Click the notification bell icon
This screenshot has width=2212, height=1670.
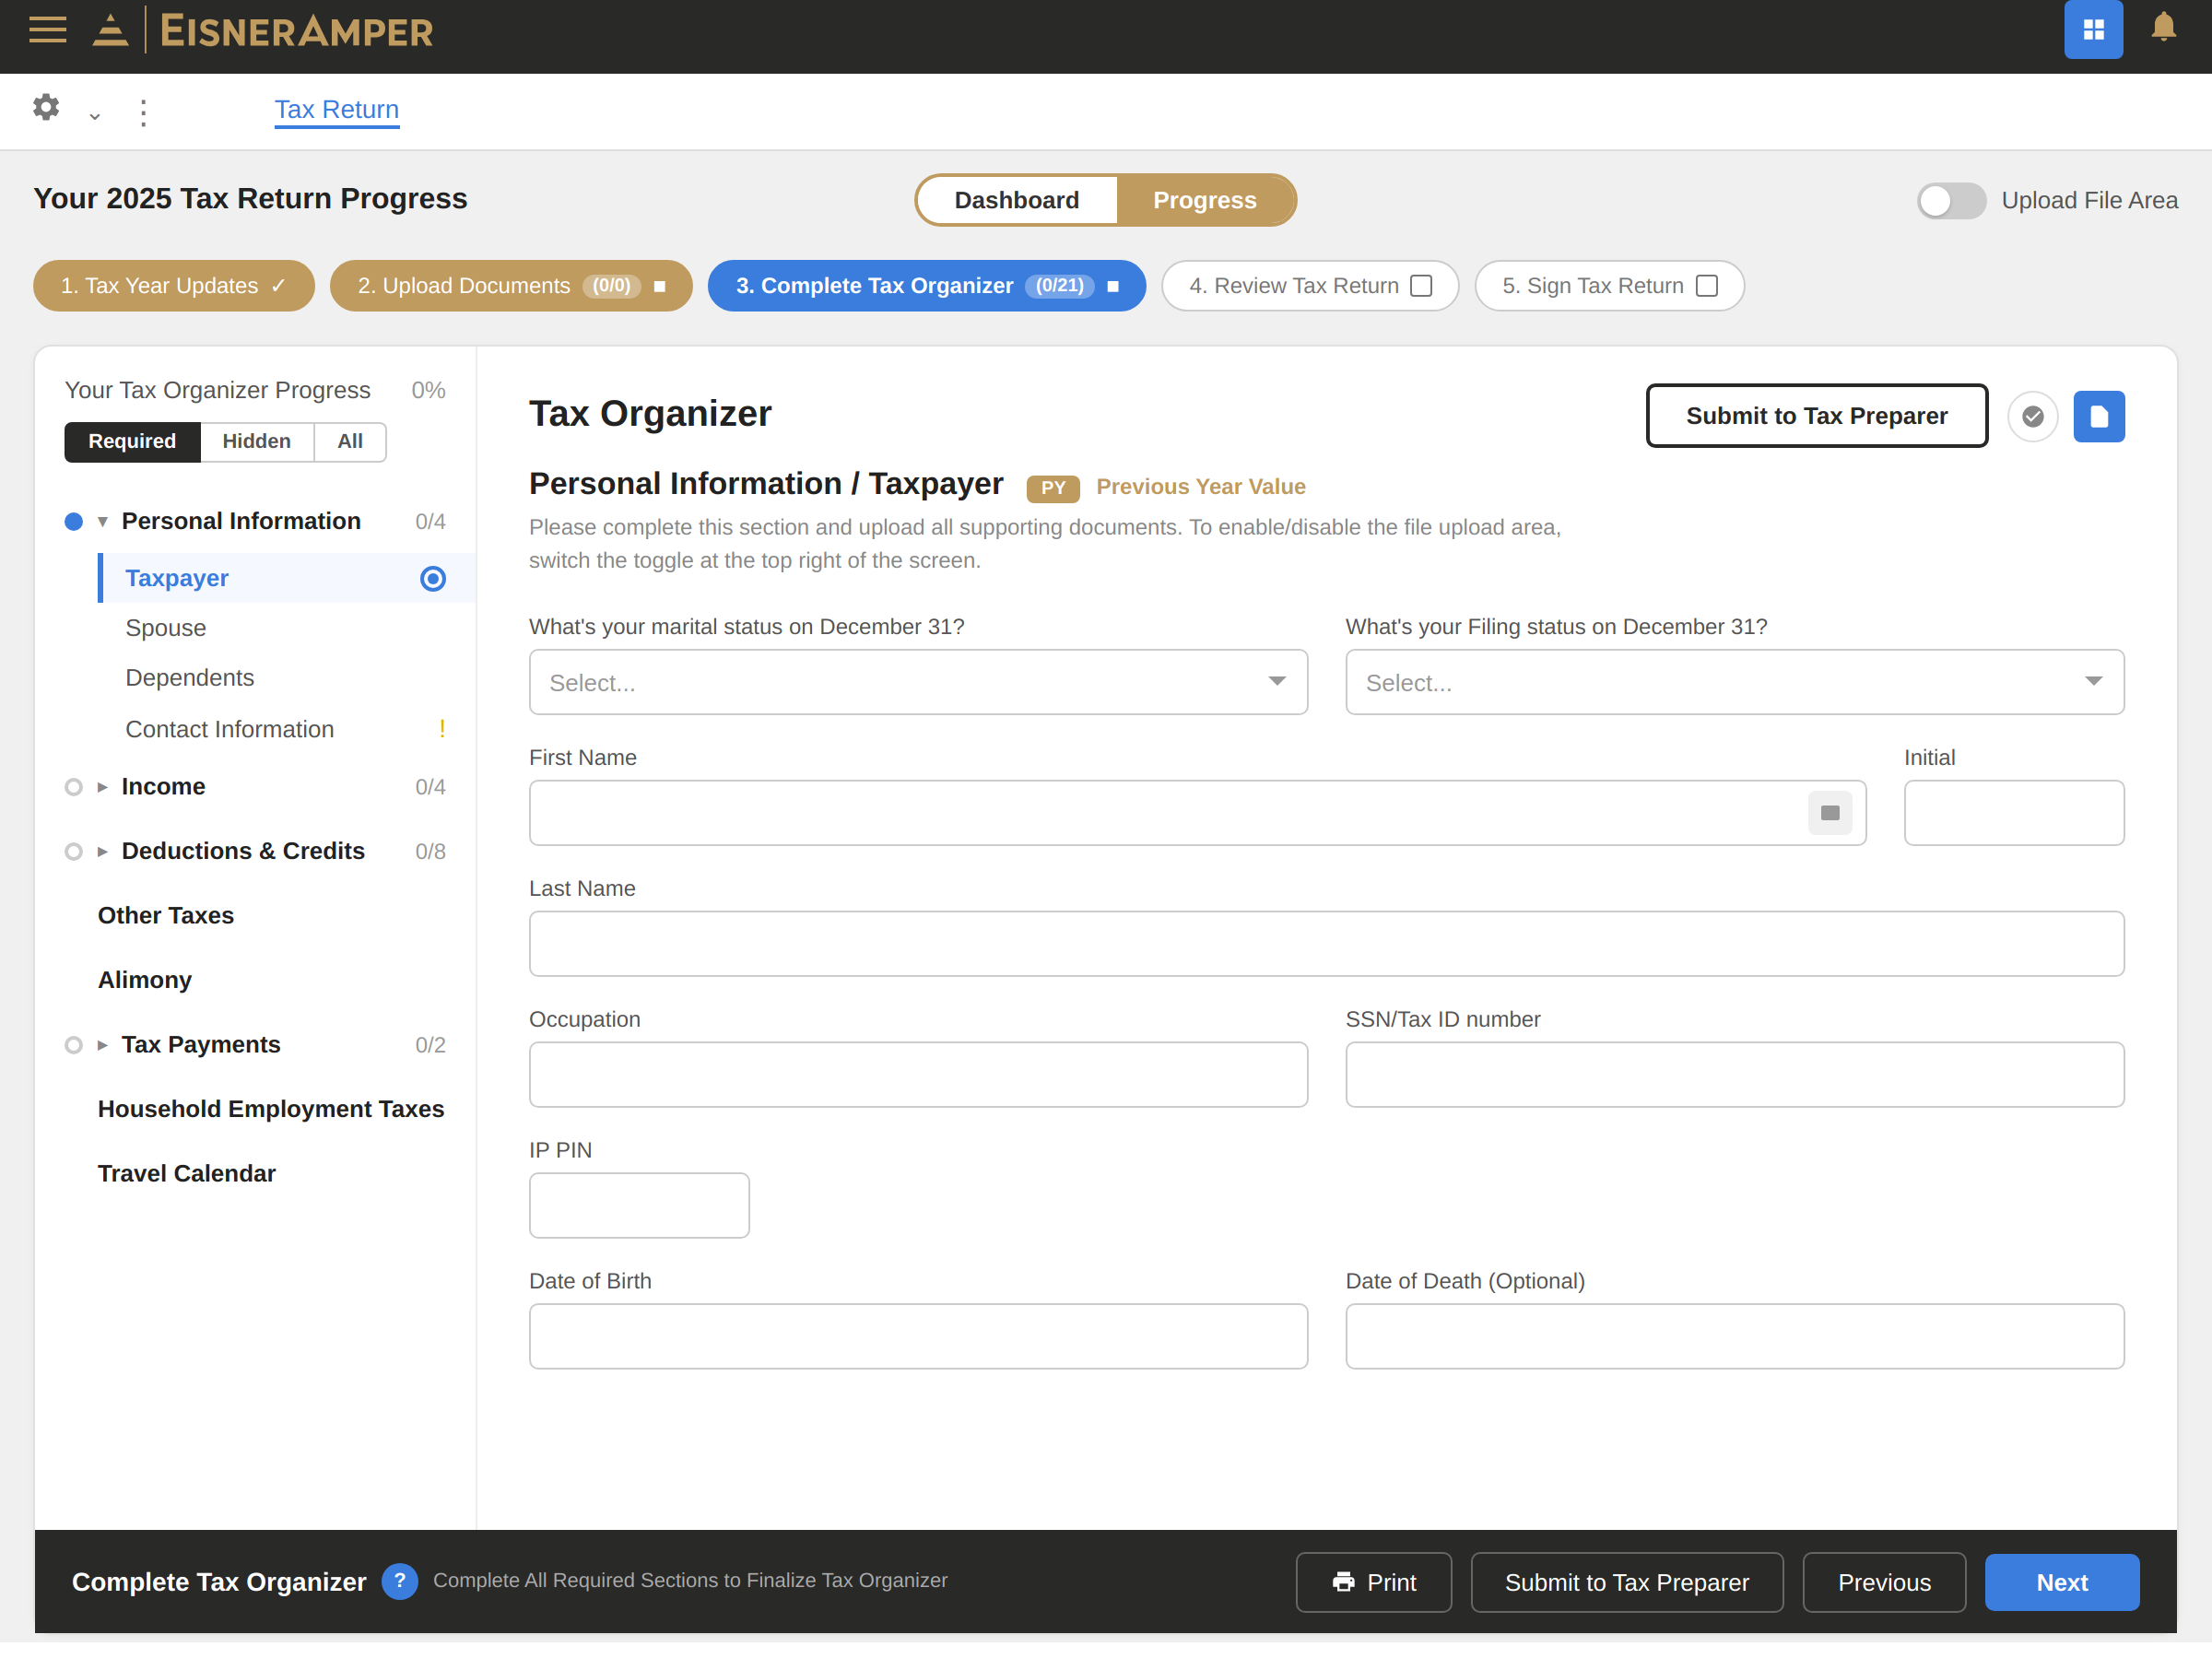tap(2163, 28)
